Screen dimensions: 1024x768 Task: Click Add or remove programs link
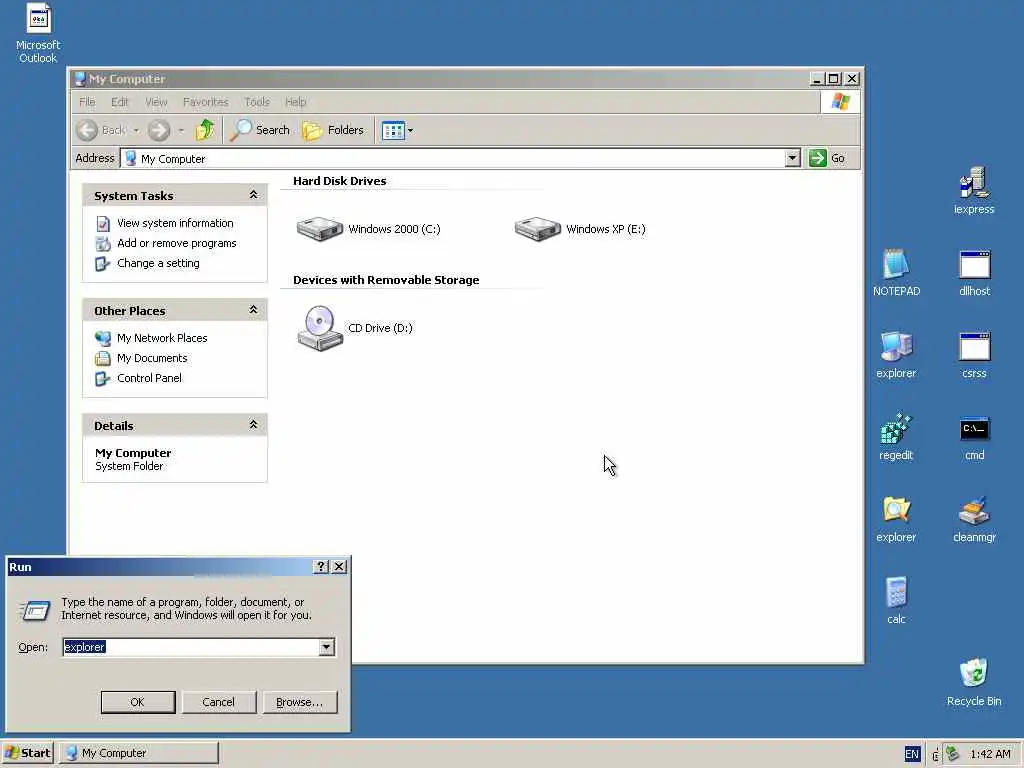(x=177, y=243)
